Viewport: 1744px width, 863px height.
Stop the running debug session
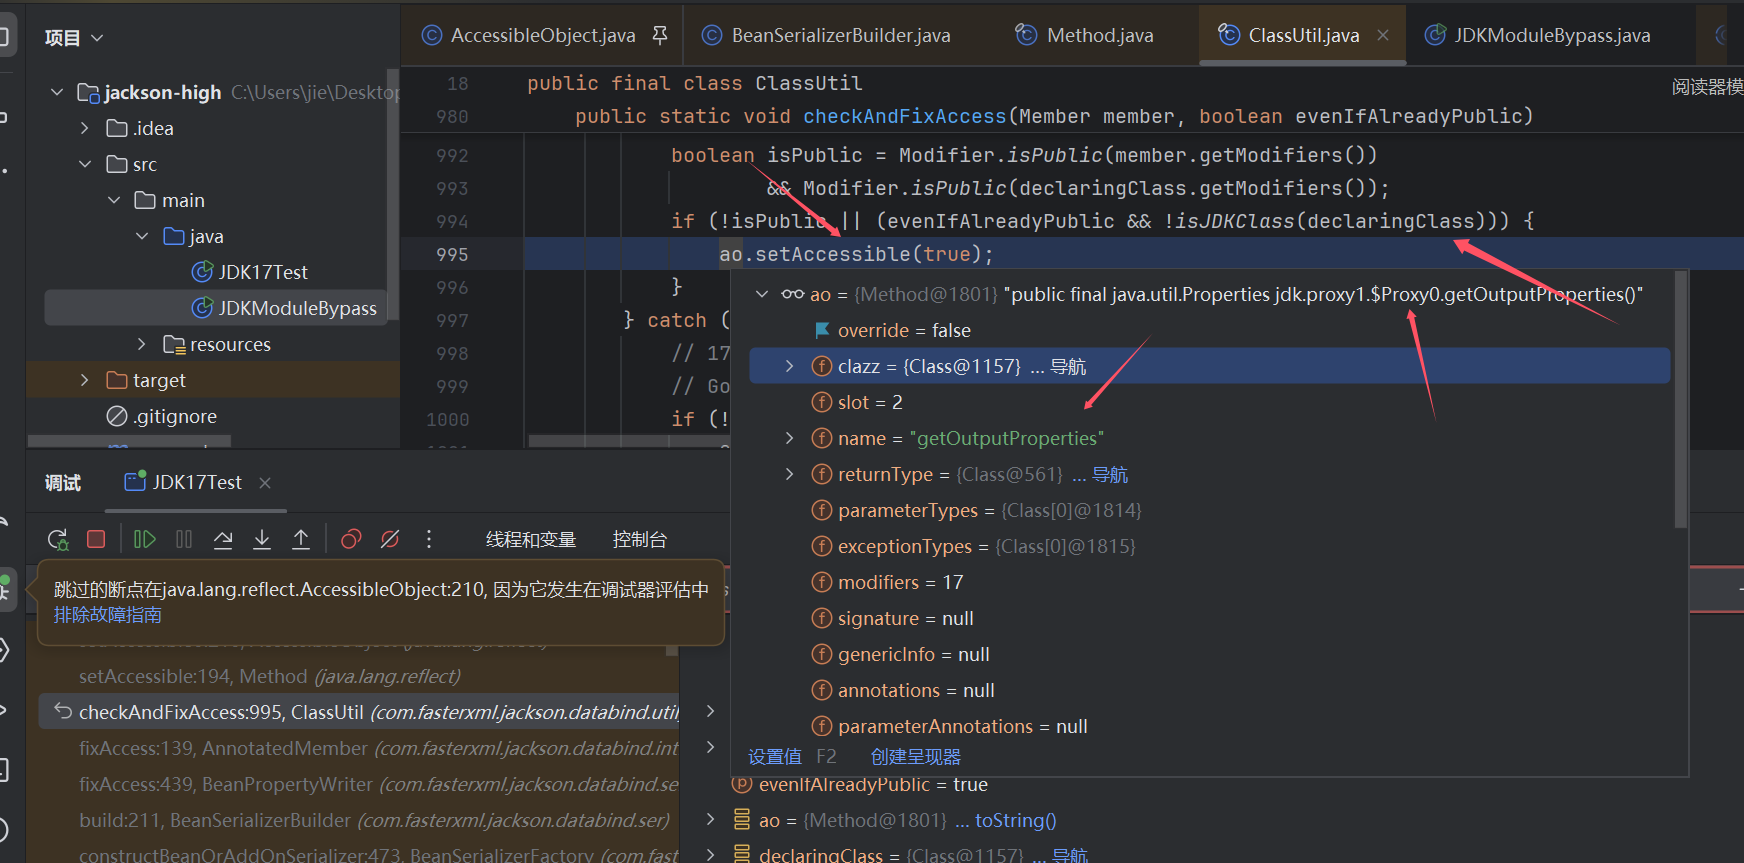coord(96,540)
